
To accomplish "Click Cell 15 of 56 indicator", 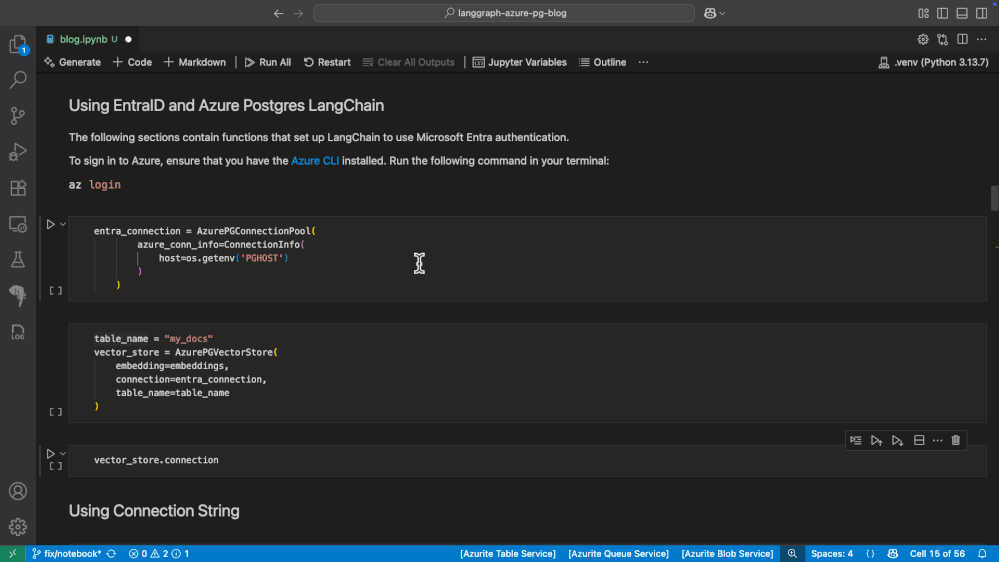I will tap(937, 554).
